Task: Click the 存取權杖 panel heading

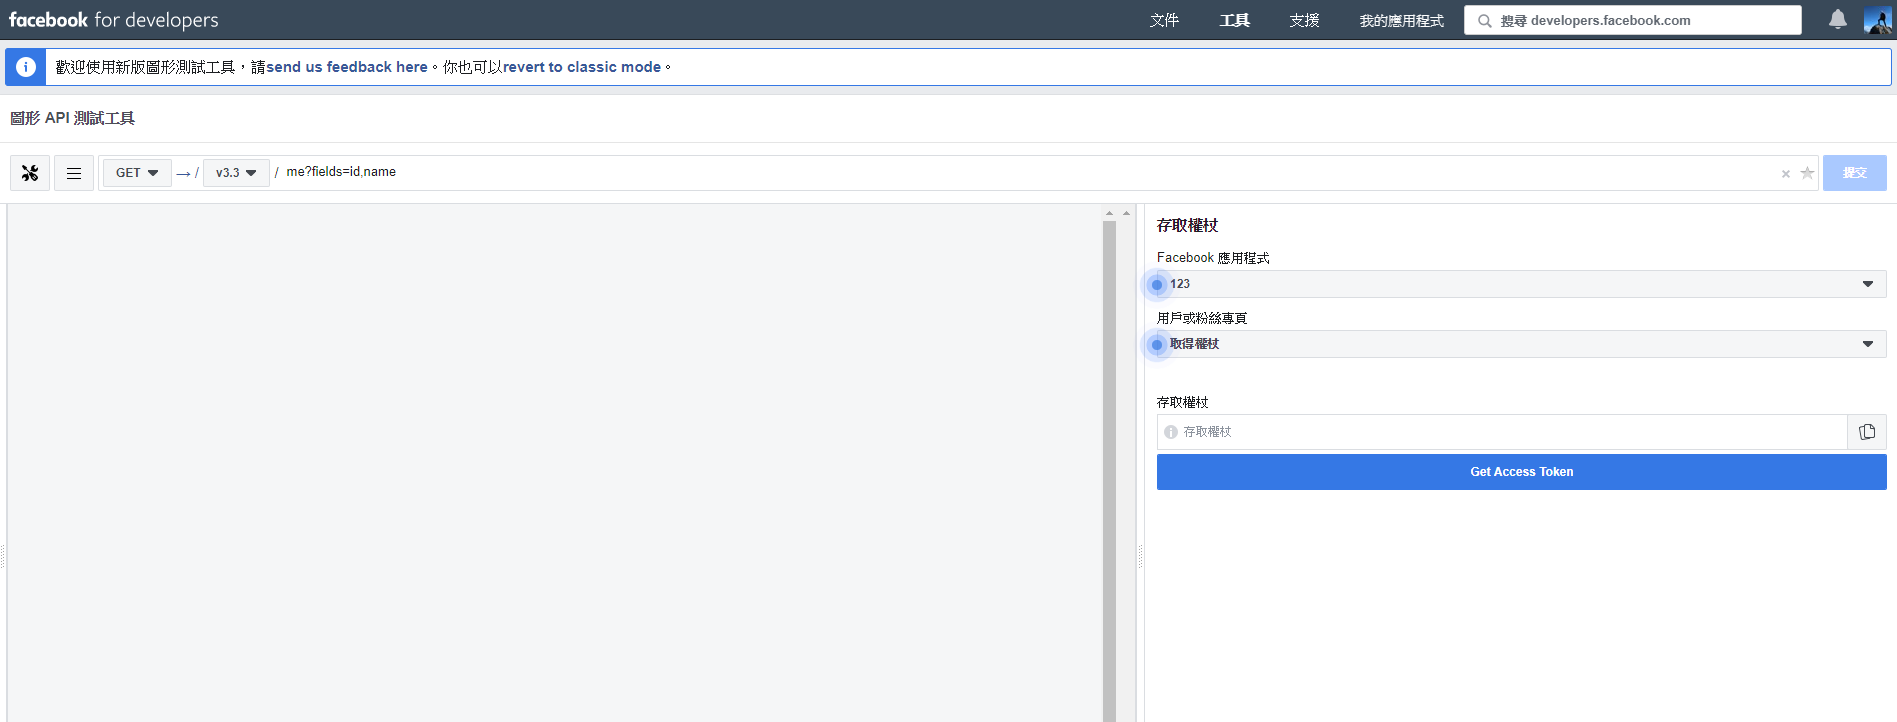Action: [1187, 226]
